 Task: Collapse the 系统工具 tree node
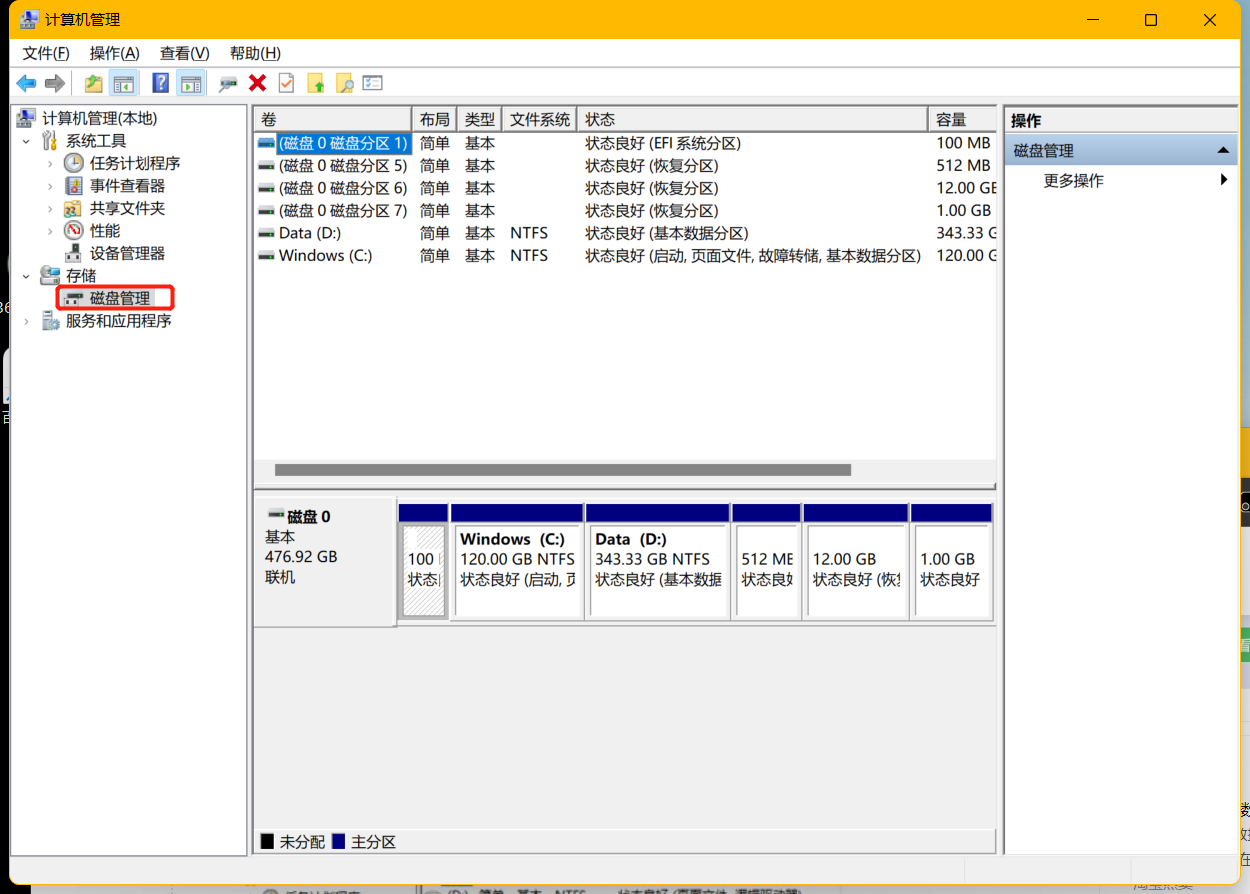coord(26,141)
